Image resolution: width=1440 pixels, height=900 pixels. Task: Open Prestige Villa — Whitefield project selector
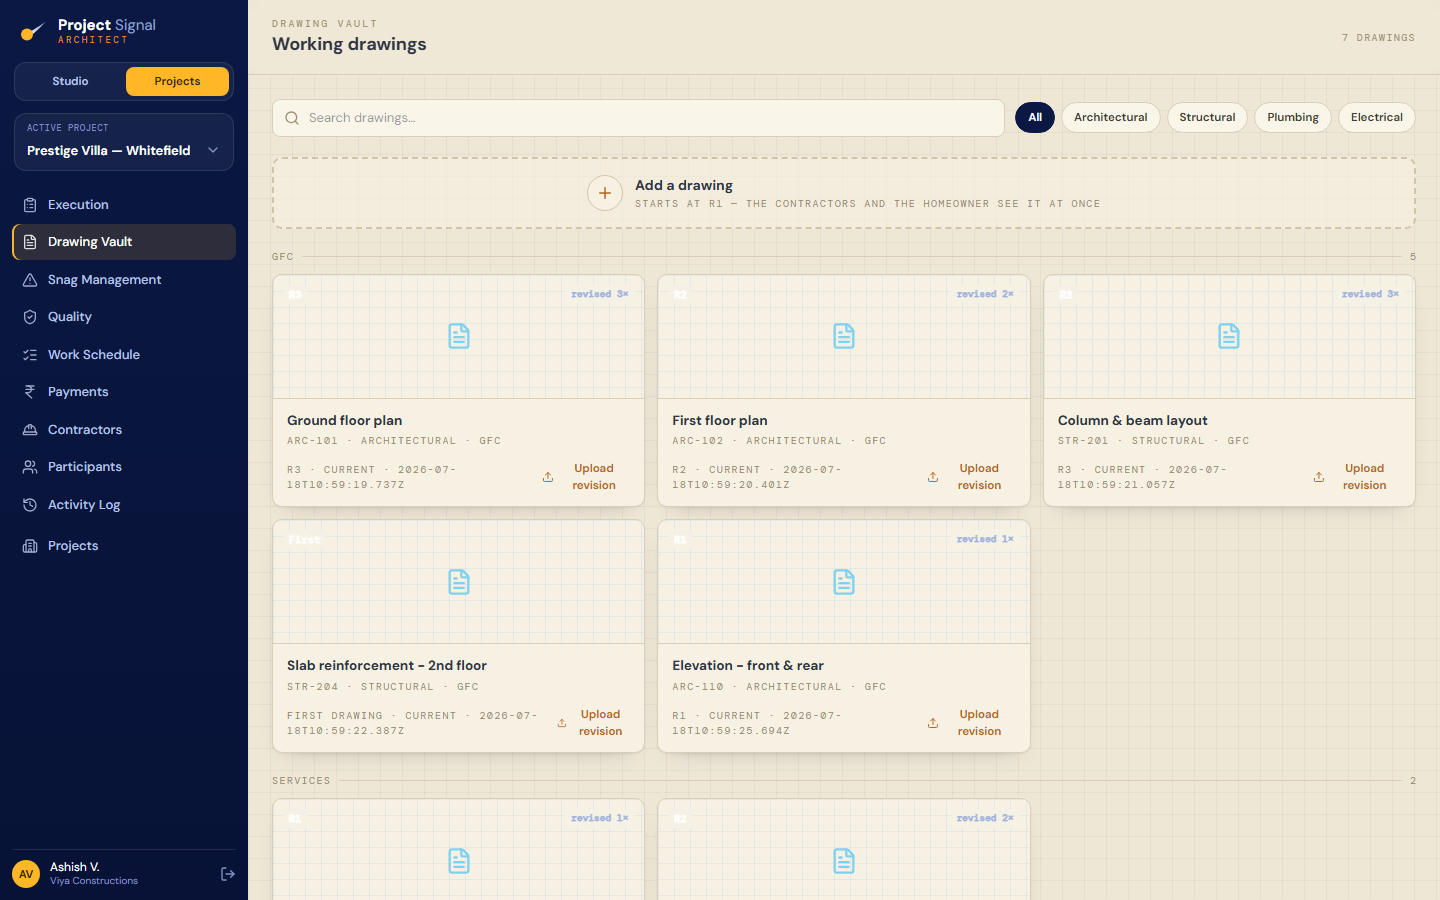[x=124, y=142]
